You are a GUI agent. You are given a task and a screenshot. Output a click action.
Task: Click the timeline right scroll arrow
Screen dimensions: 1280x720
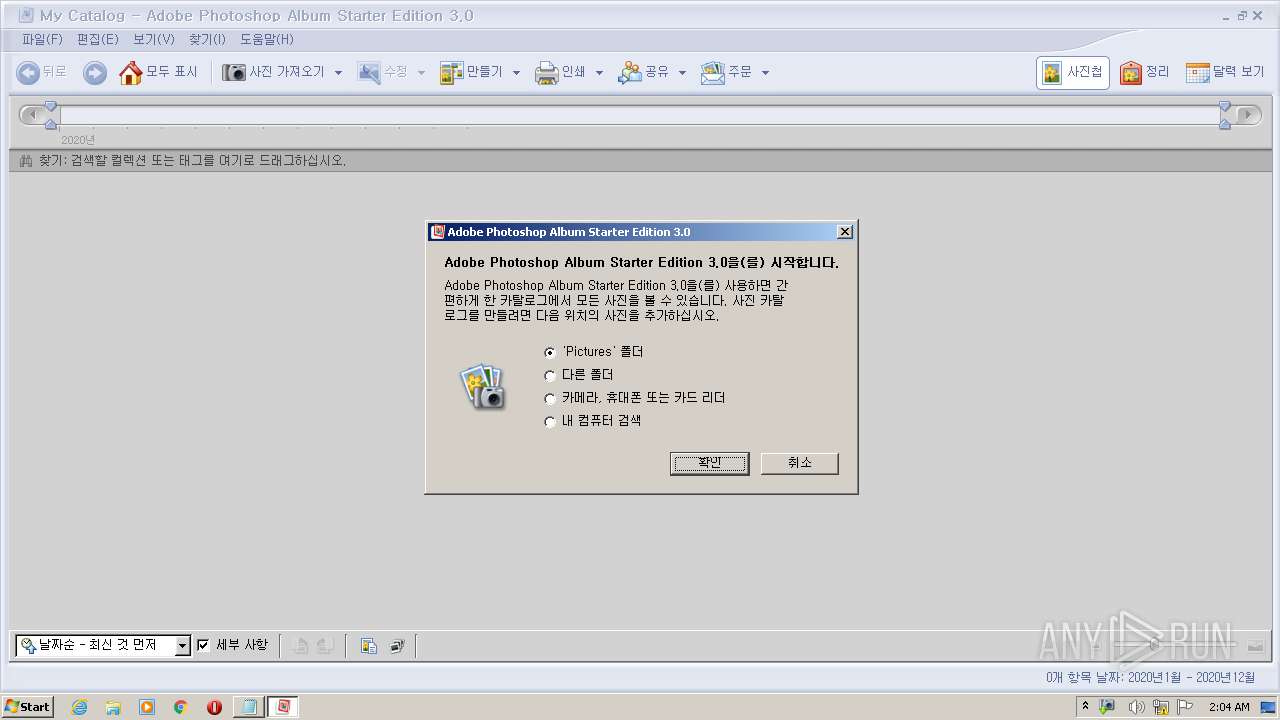coord(1249,114)
